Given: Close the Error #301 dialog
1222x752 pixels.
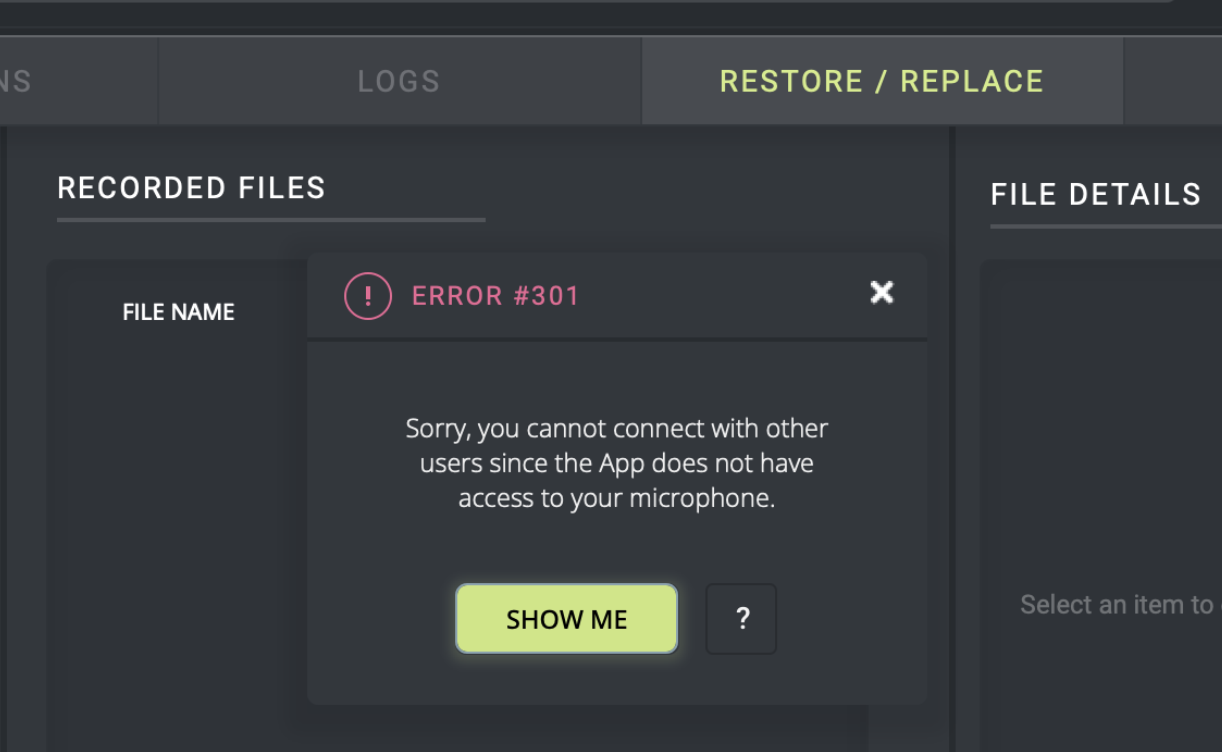Looking at the screenshot, I should point(881,292).
